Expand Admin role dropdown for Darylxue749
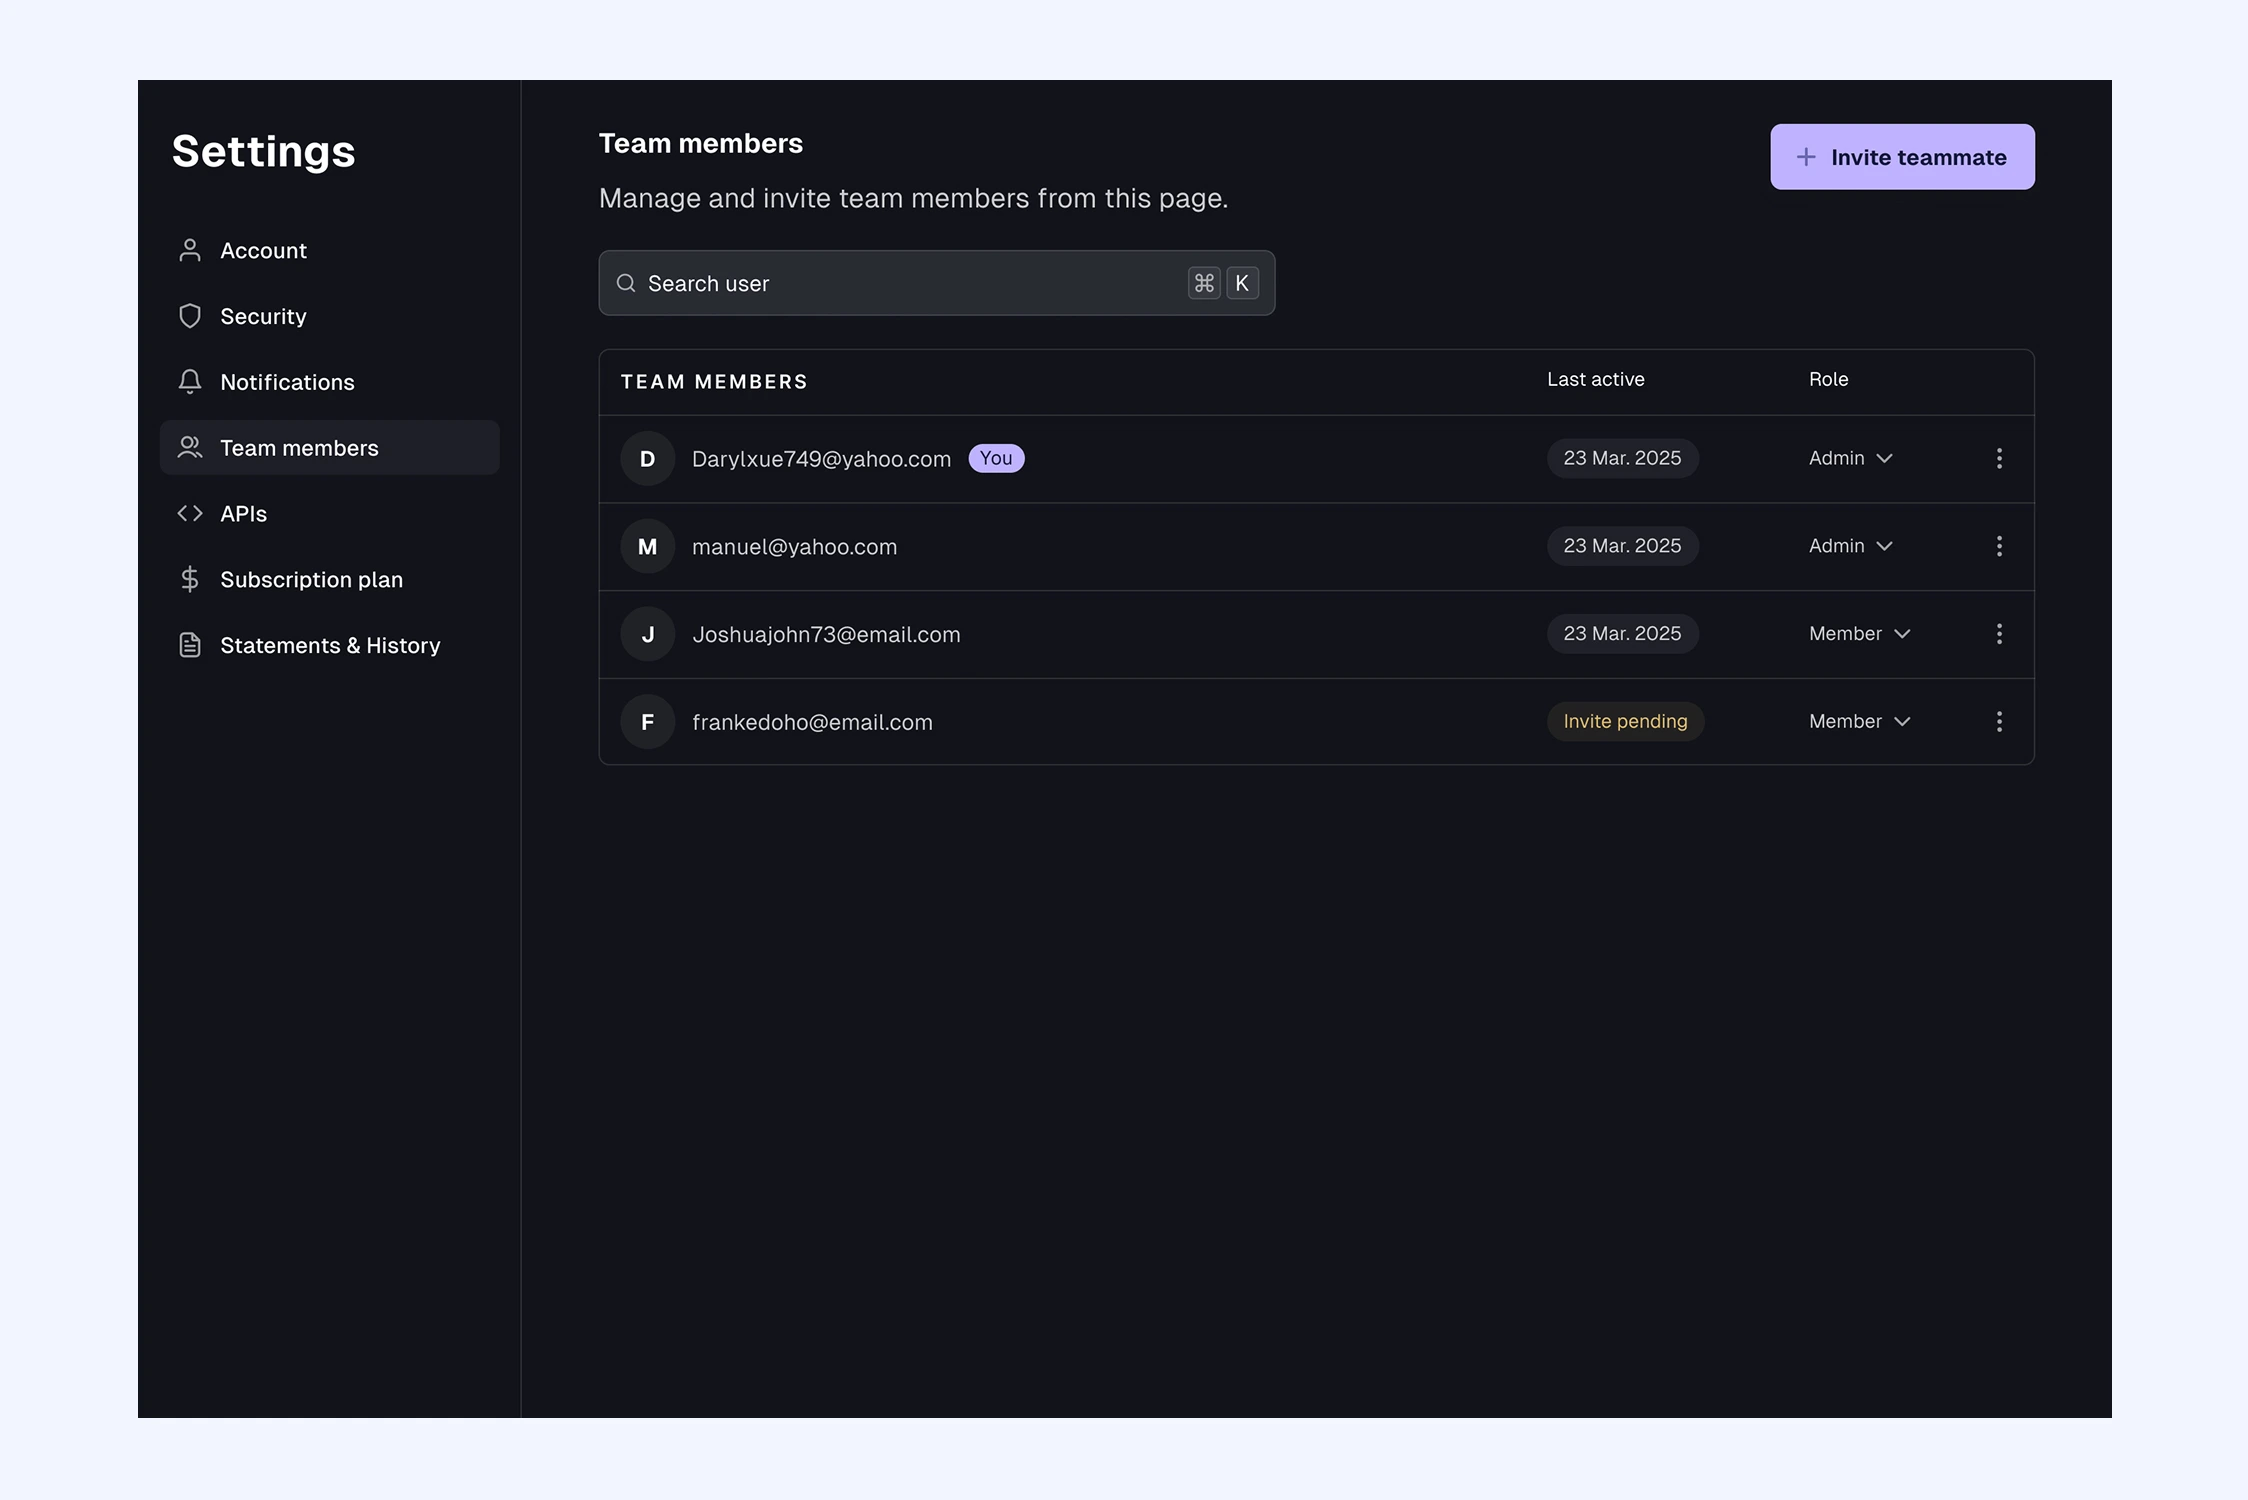Viewport: 2248px width, 1500px height. point(1850,458)
